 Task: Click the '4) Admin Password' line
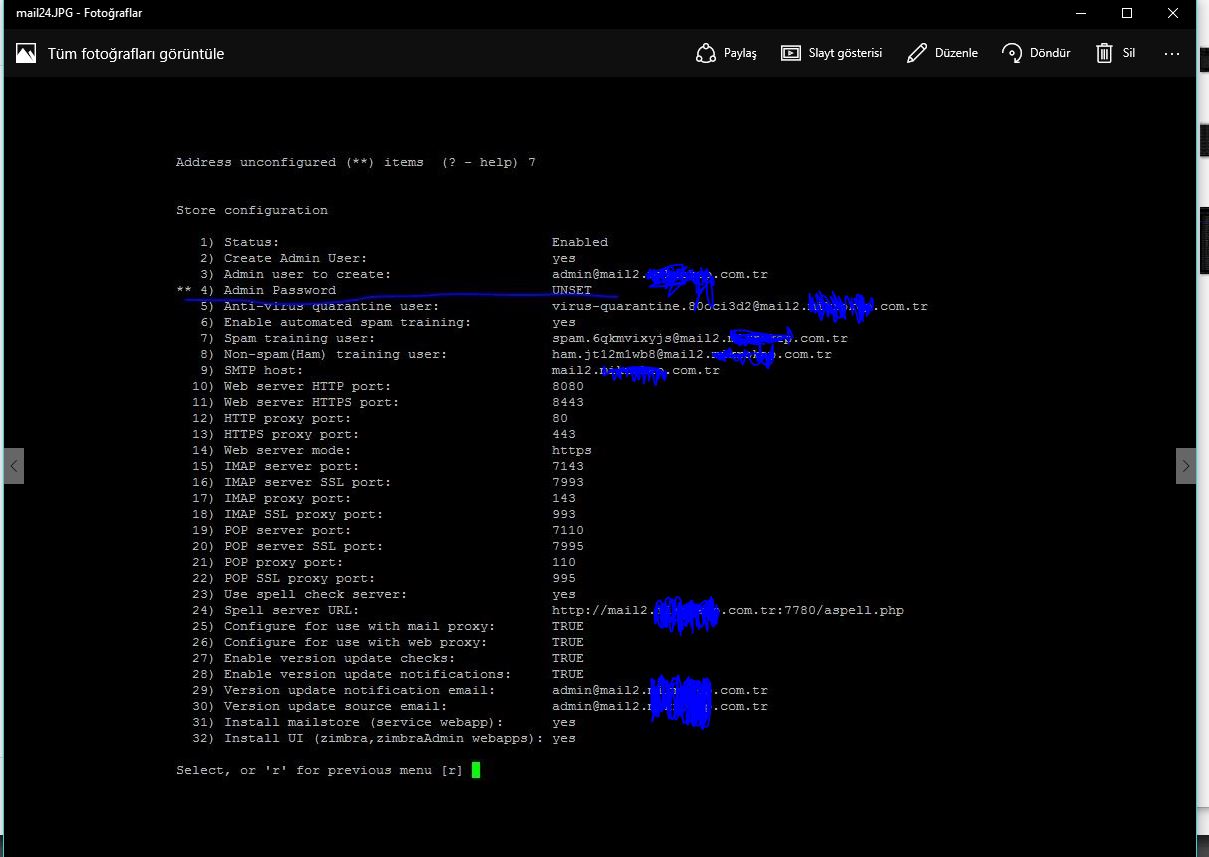[x=268, y=290]
